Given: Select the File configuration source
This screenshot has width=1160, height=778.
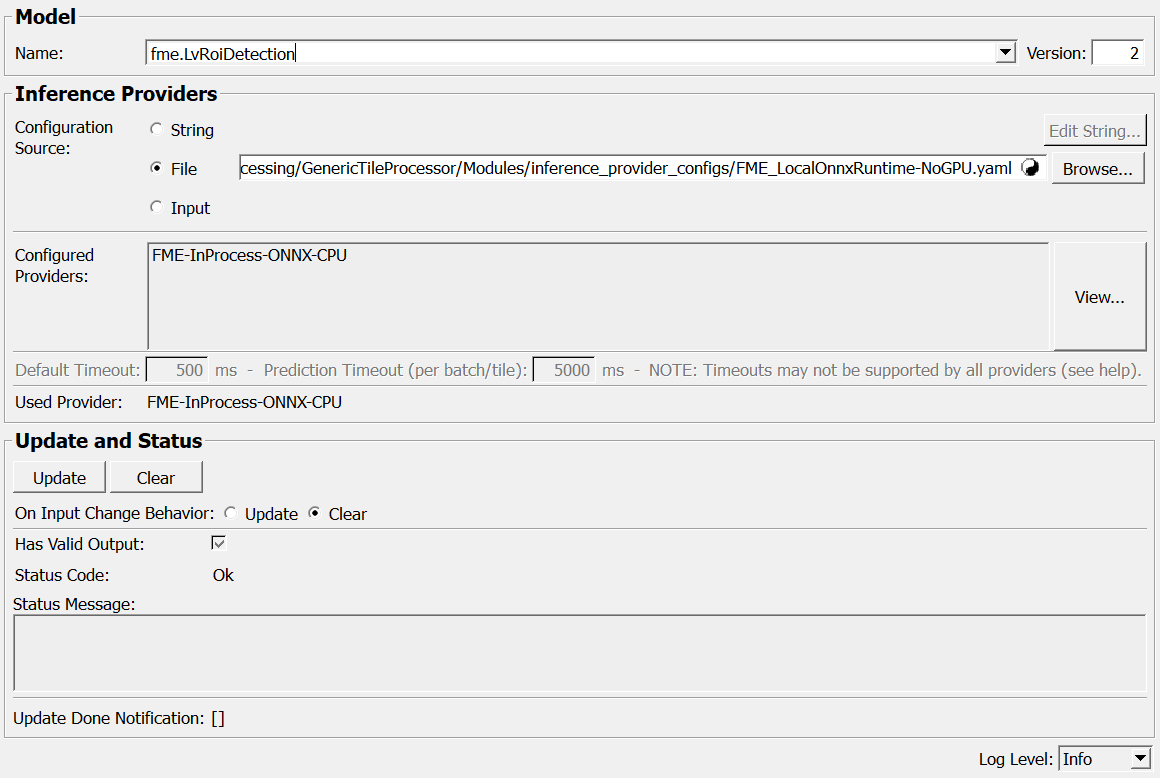Looking at the screenshot, I should [x=156, y=168].
